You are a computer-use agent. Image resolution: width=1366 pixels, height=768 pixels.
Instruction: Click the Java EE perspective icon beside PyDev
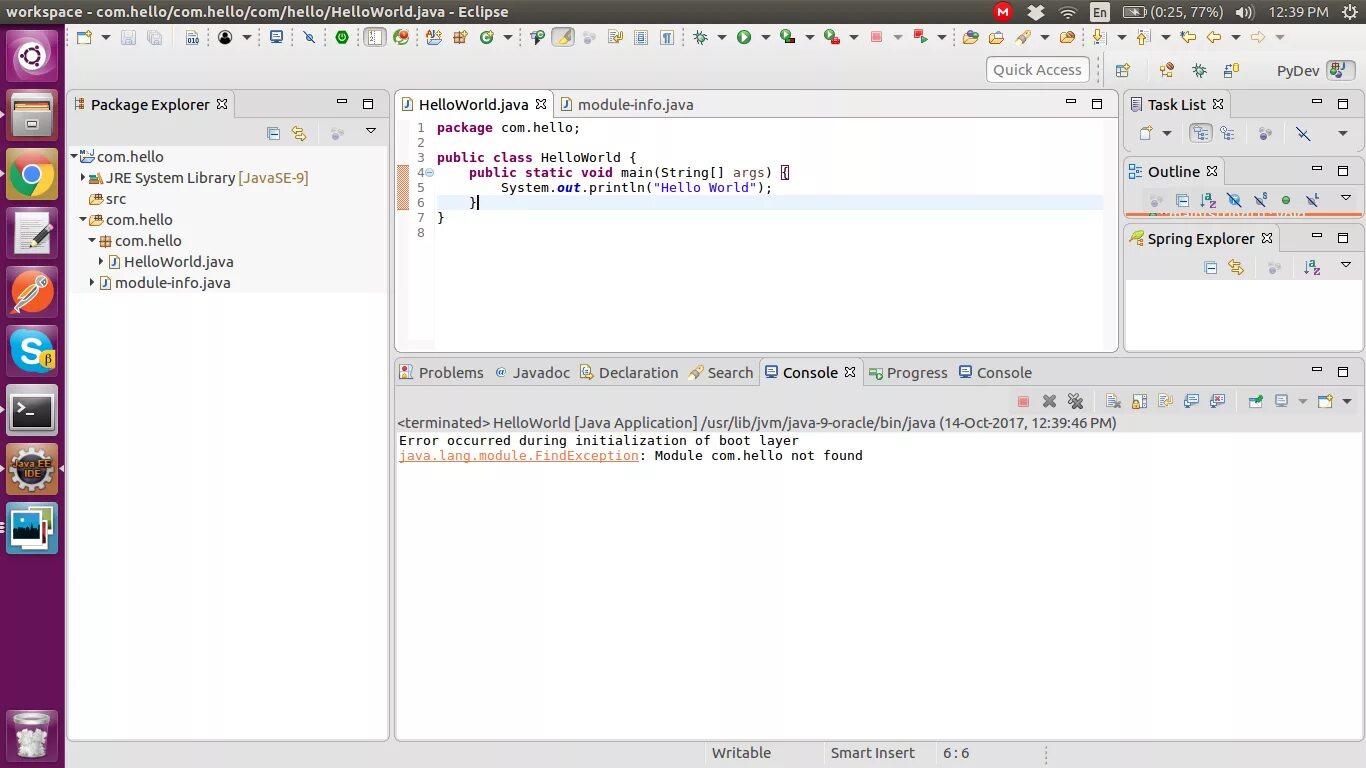coord(1340,70)
